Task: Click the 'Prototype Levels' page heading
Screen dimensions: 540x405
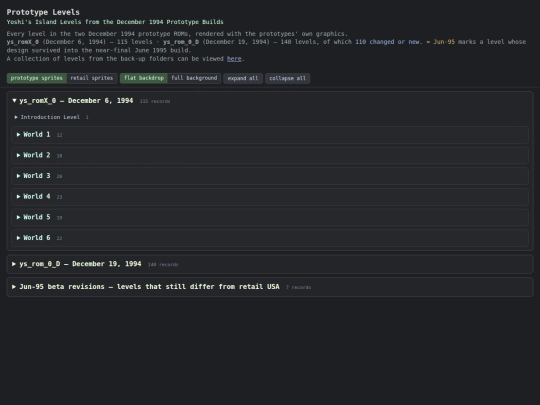Action: [43, 12]
